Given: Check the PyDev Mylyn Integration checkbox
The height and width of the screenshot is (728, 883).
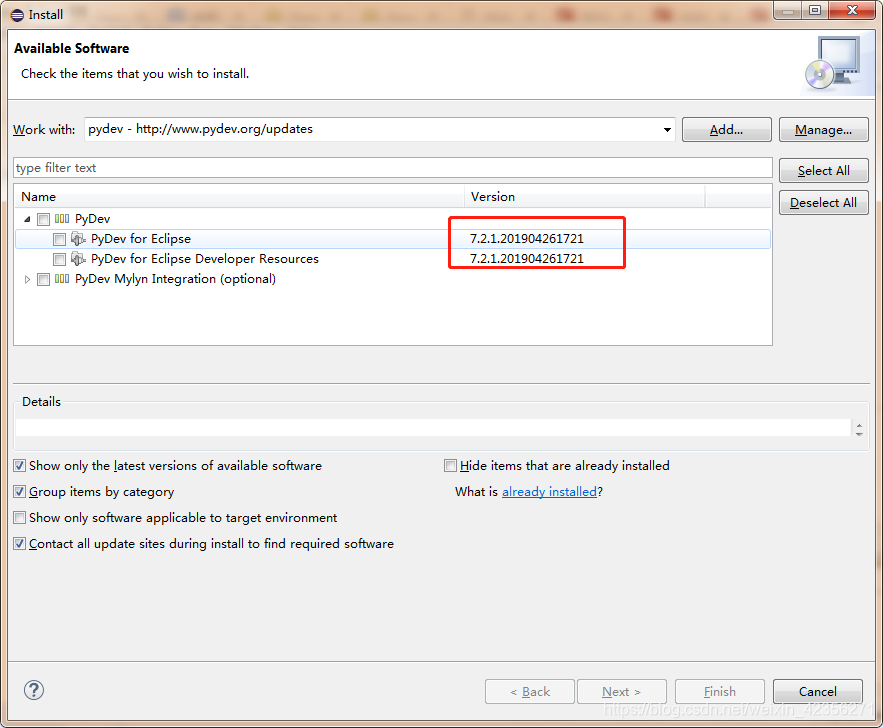Looking at the screenshot, I should (43, 279).
